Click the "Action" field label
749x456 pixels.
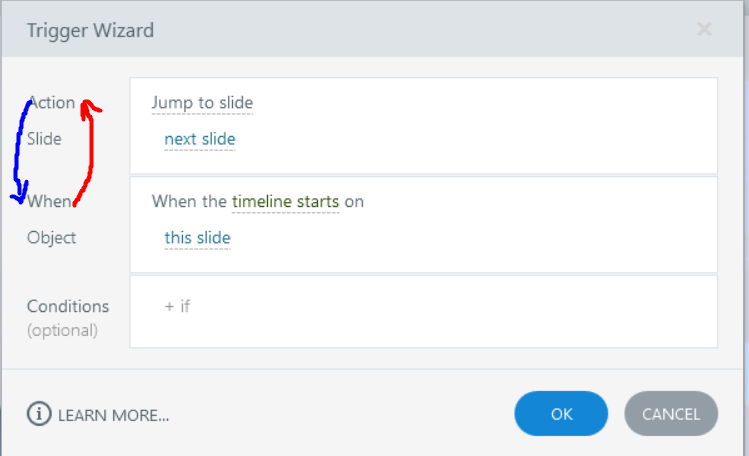(x=54, y=103)
